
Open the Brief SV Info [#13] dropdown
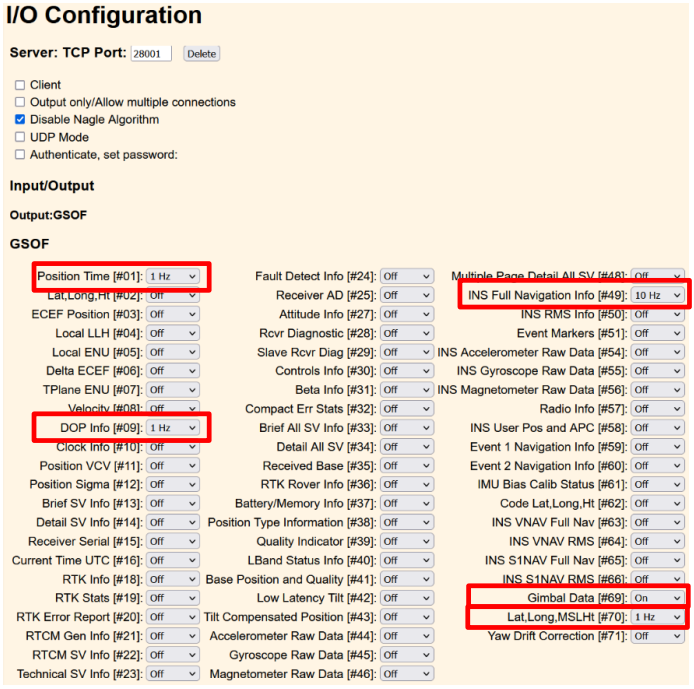point(173,504)
